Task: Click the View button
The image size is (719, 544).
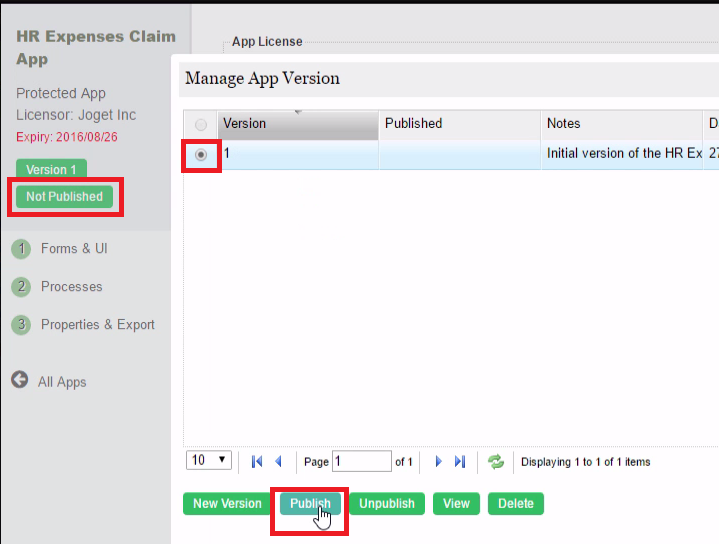Action: coord(456,504)
